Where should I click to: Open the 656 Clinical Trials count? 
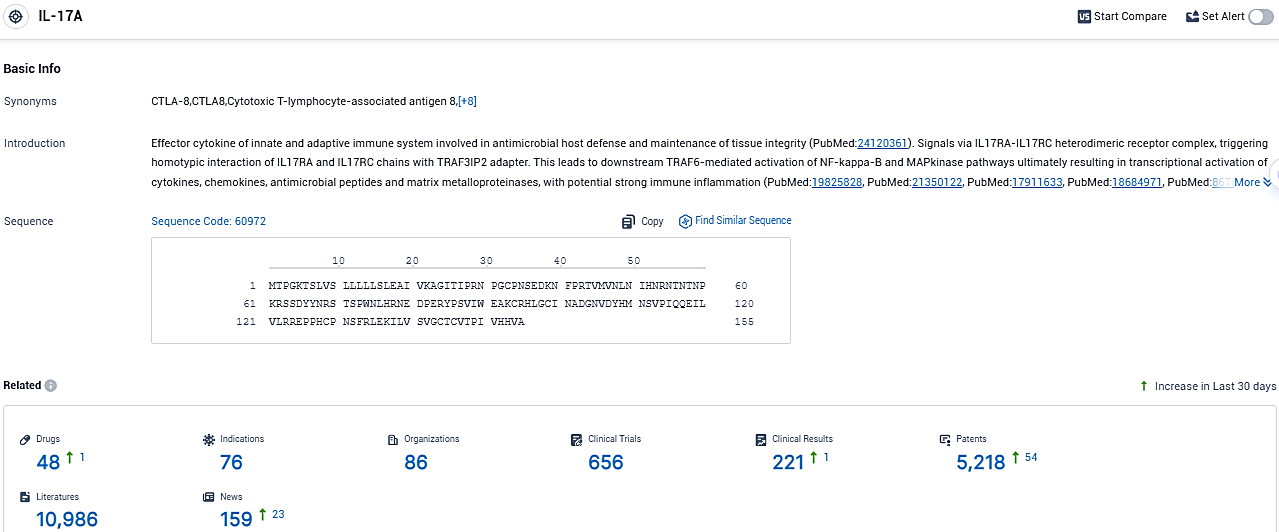click(606, 462)
